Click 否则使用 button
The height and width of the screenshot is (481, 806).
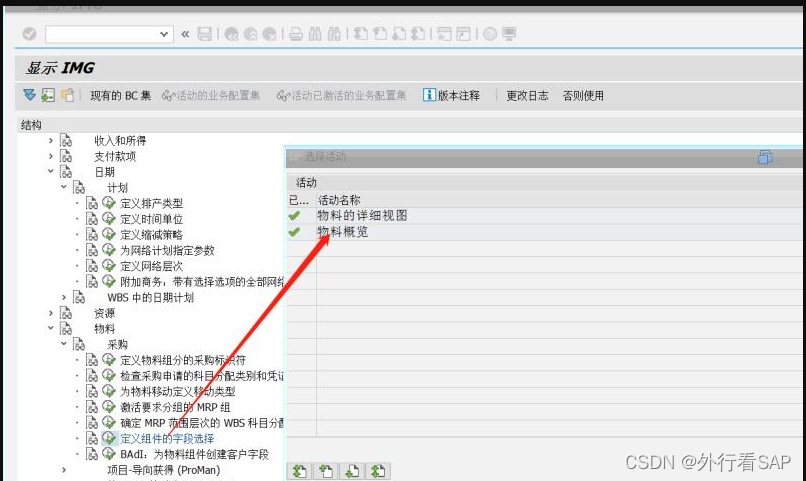click(x=583, y=96)
